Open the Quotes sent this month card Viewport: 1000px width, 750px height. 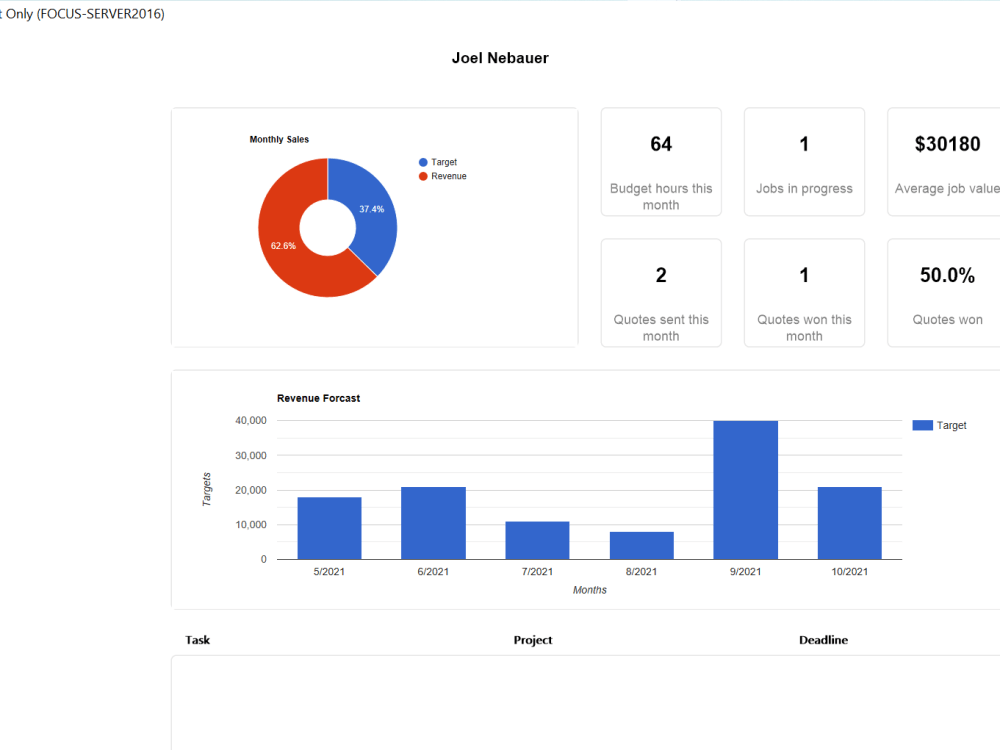point(661,293)
